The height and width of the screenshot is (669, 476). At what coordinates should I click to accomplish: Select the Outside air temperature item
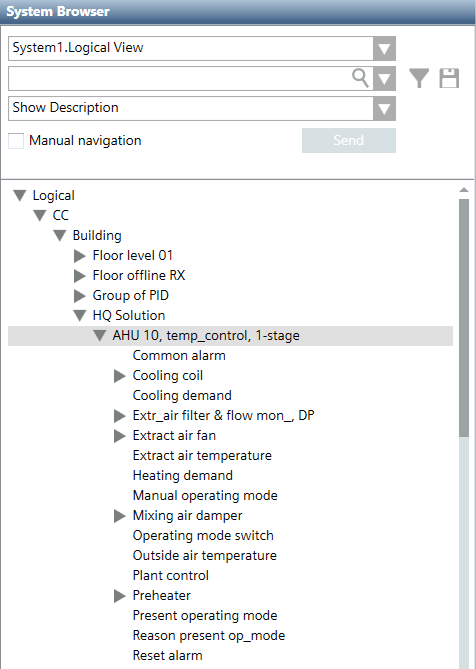(205, 556)
